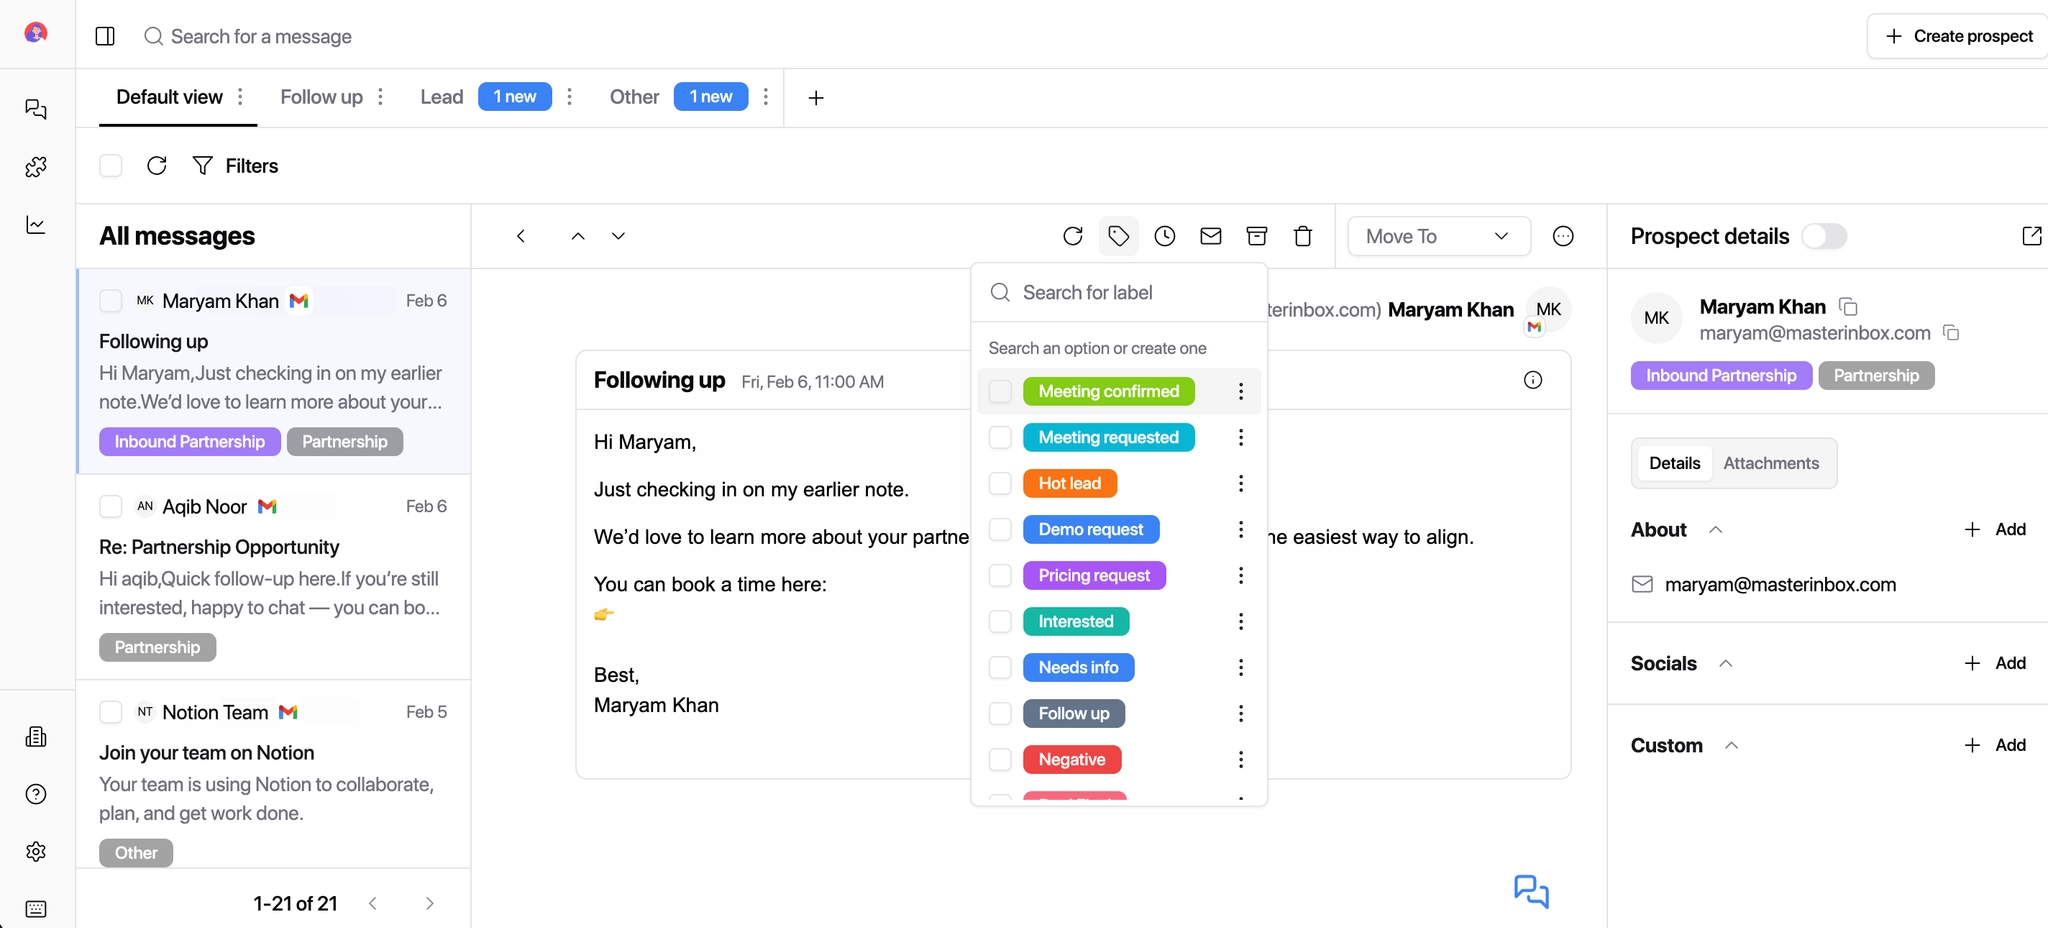The width and height of the screenshot is (2048, 928).
Task: Collapse the Socials section chevron
Action: (1726, 664)
